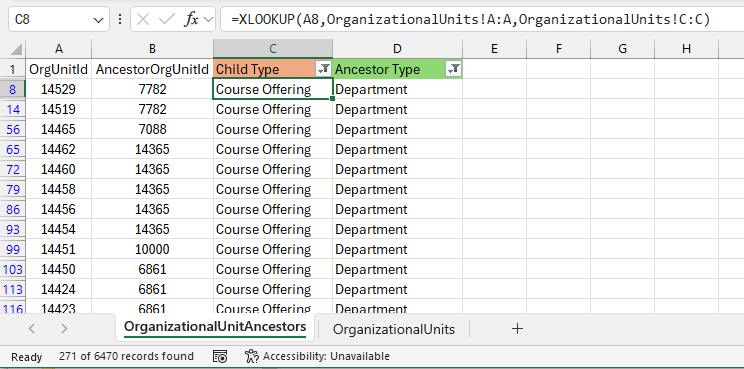Image resolution: width=744 pixels, height=369 pixels.
Task: Click the formula bar cancel X icon
Action: (143, 19)
